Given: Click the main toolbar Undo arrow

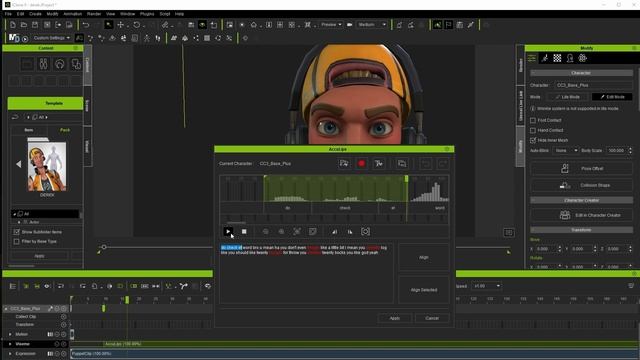Looking at the screenshot, I should pyautogui.click(x=86, y=25).
